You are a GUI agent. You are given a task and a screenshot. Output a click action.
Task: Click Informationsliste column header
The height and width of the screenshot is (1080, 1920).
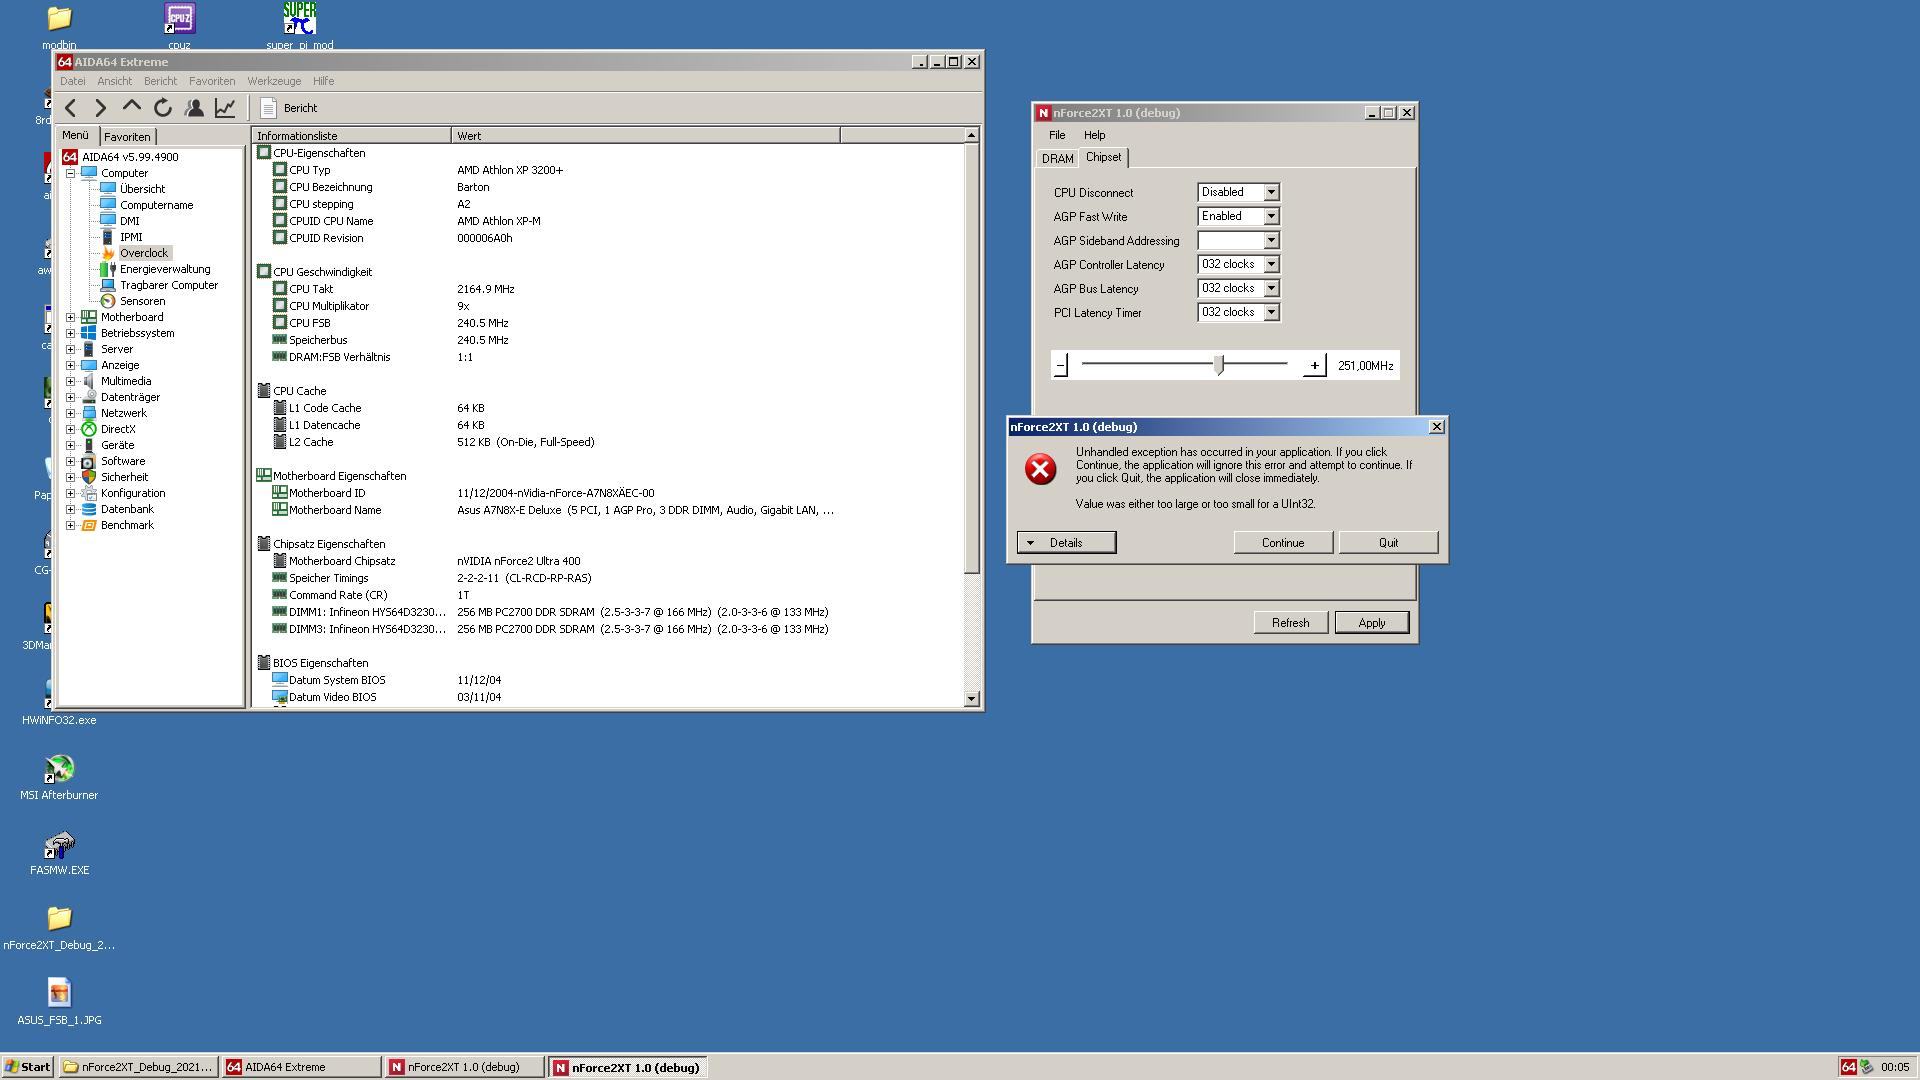[x=351, y=136]
